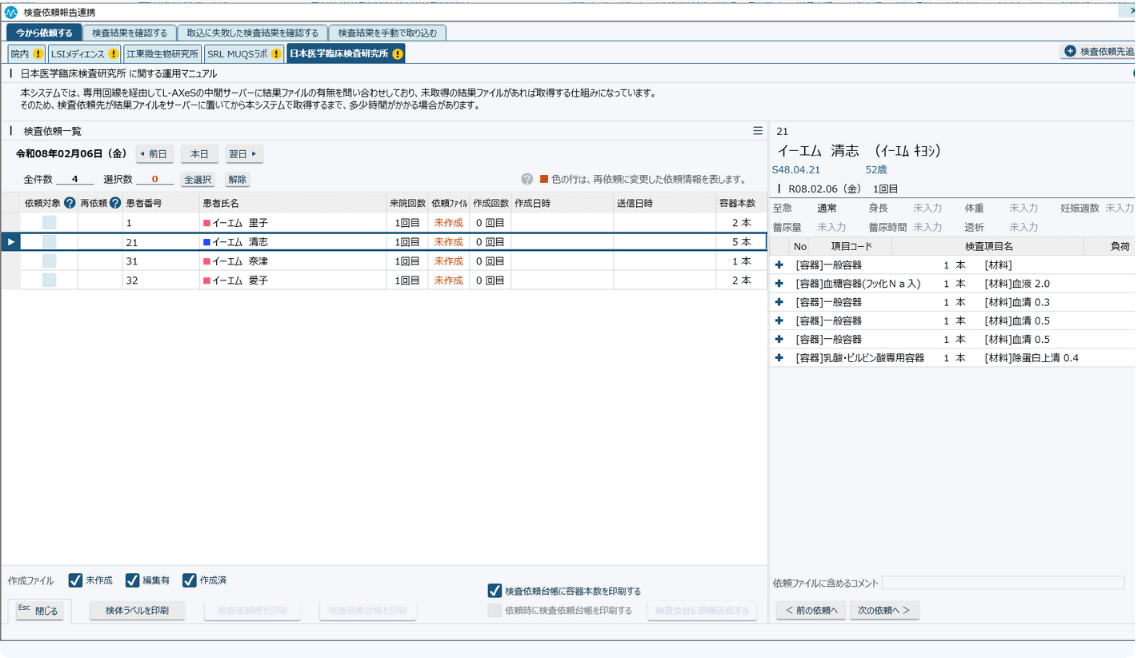1136x658 pixels.
Task: Click the gray help icon above the table legend
Action: [527, 180]
